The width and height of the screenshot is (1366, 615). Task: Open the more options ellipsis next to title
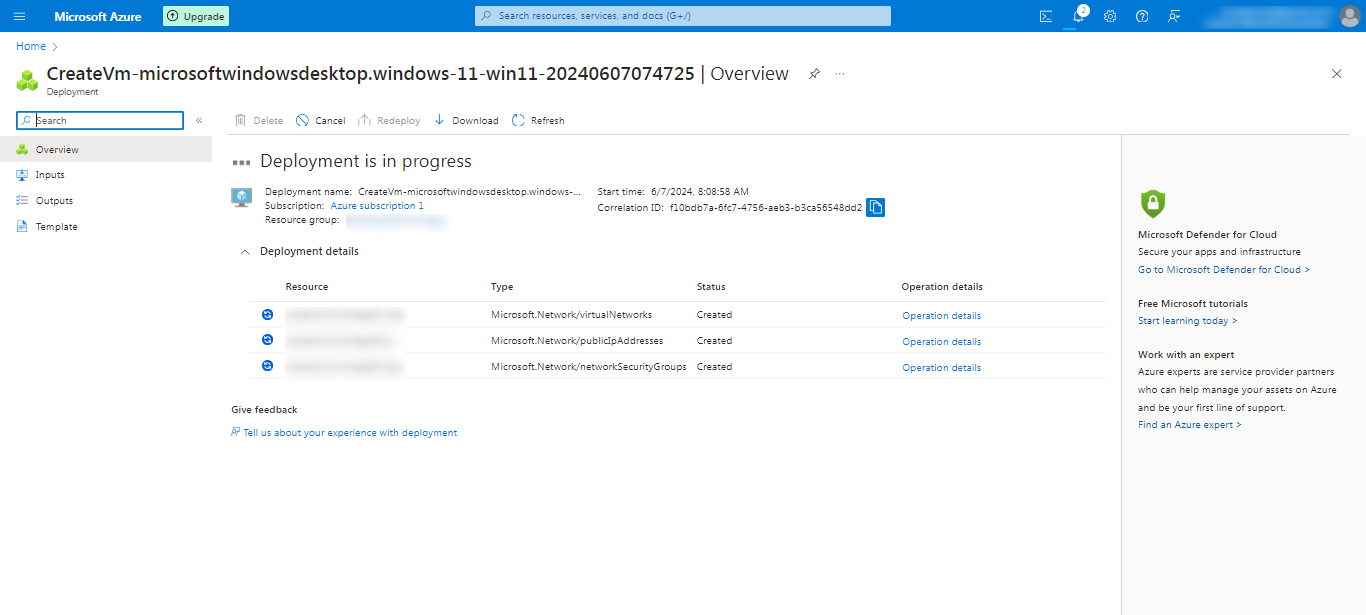click(840, 74)
